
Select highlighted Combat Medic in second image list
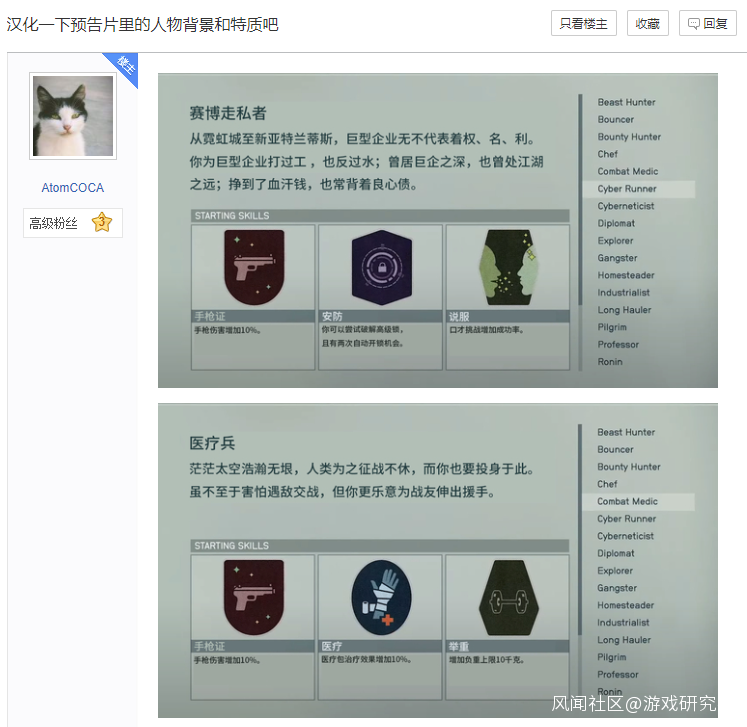(638, 501)
